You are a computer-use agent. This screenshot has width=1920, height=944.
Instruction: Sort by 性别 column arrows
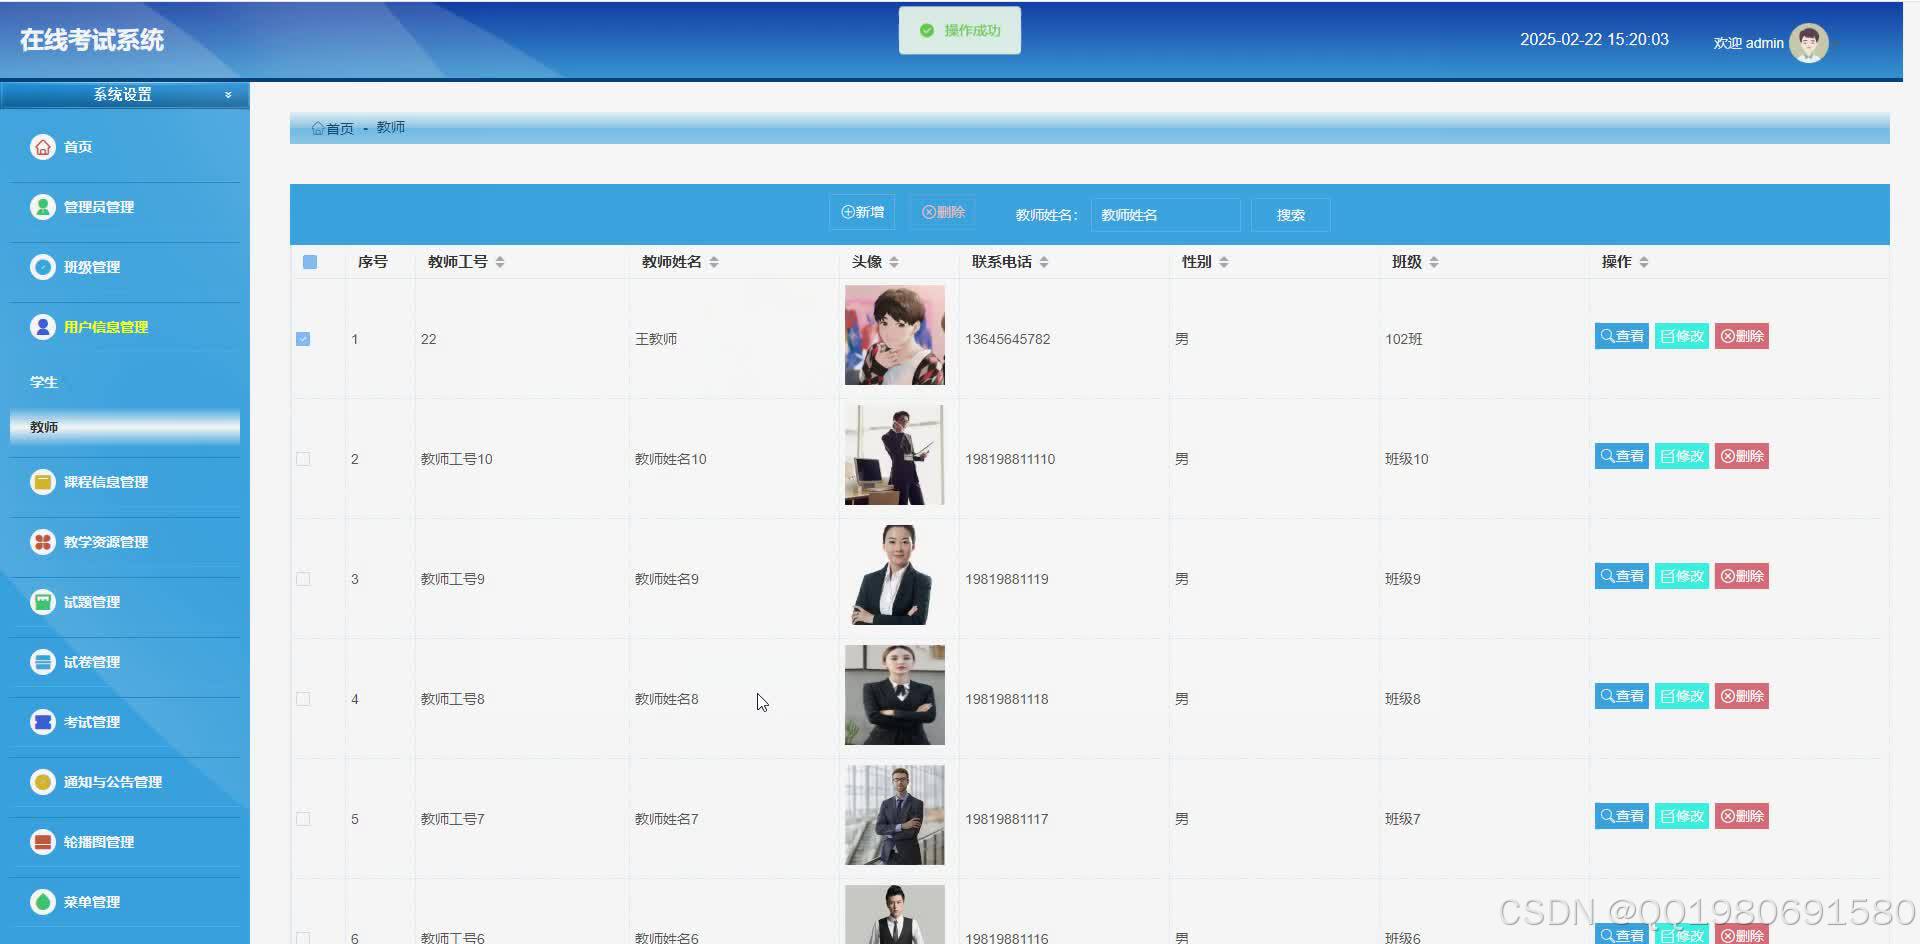1224,262
